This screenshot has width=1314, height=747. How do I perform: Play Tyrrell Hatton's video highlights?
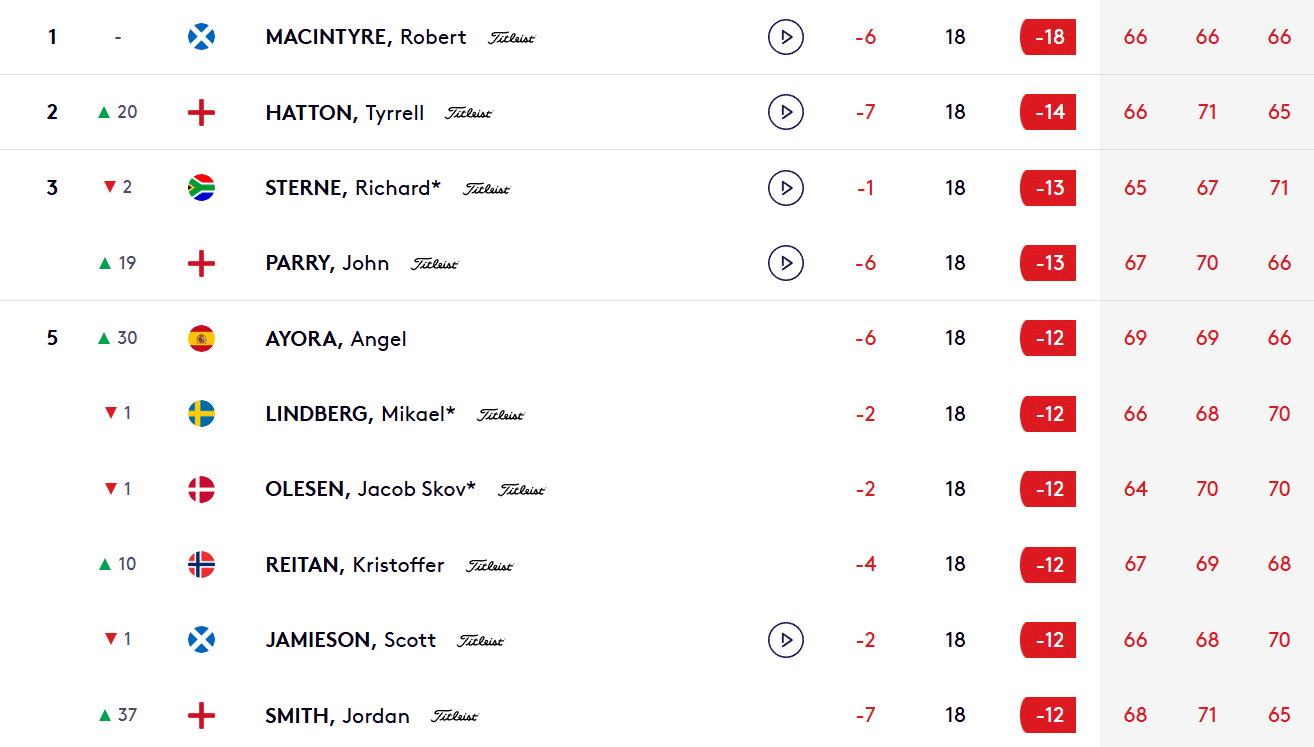786,112
